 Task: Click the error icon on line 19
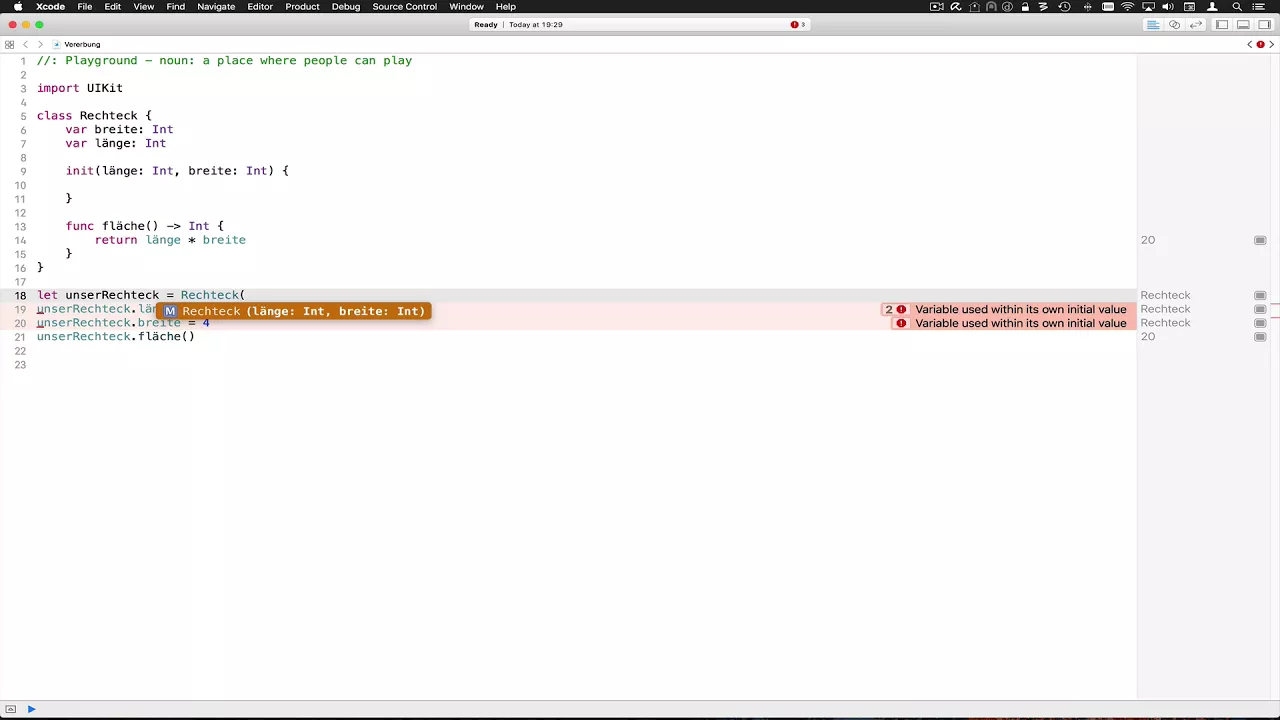pyautogui.click(x=901, y=309)
